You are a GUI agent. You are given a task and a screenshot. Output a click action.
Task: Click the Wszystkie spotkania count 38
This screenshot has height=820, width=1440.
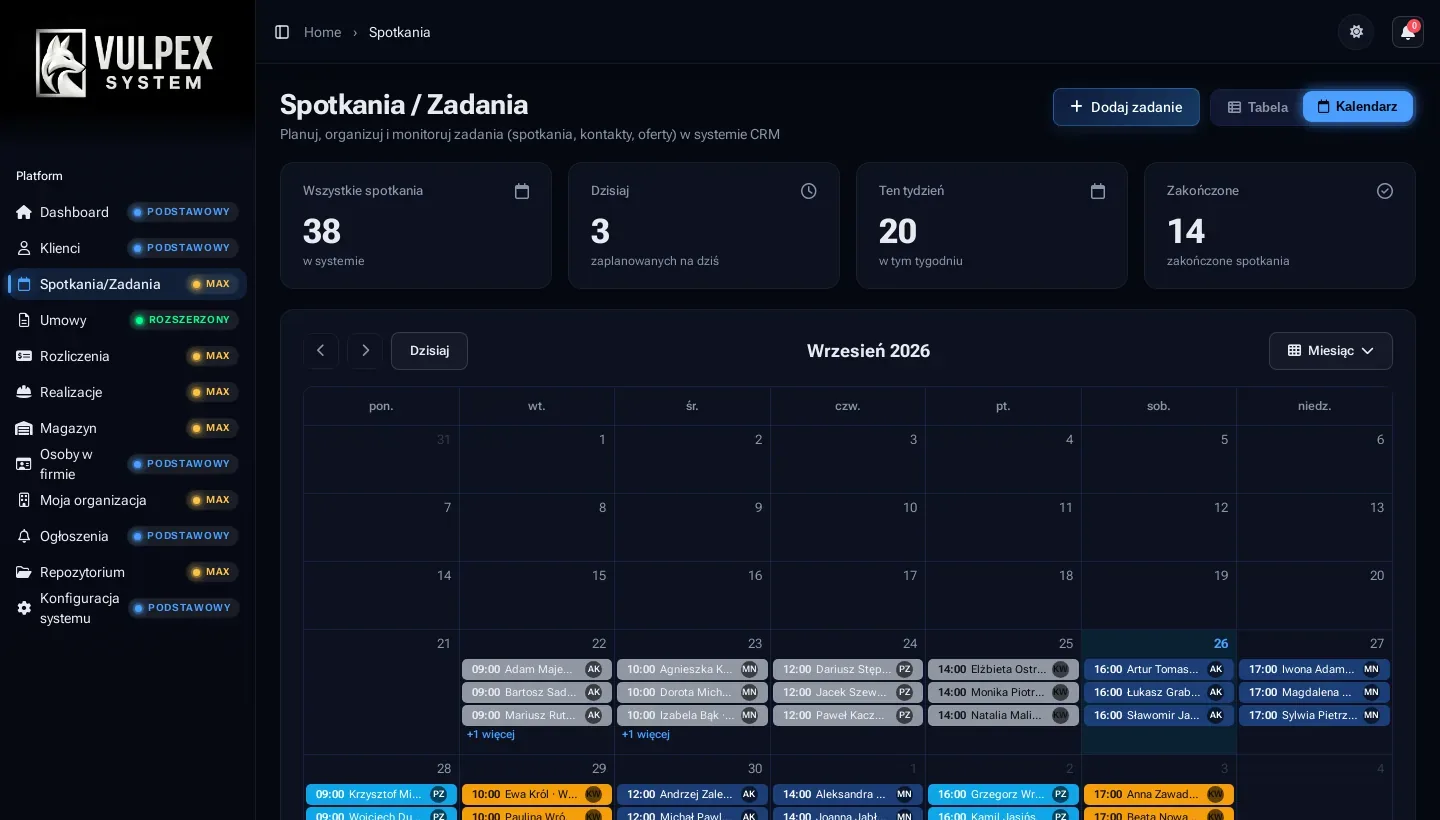[322, 232]
